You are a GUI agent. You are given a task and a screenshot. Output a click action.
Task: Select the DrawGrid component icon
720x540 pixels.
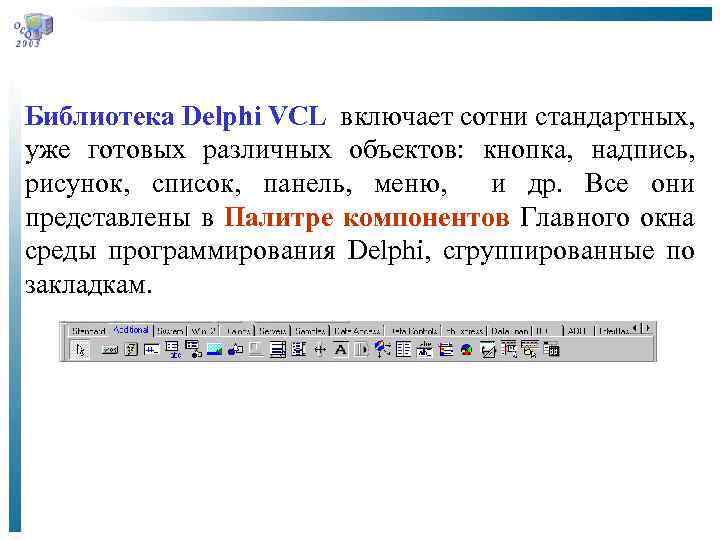[x=194, y=350]
